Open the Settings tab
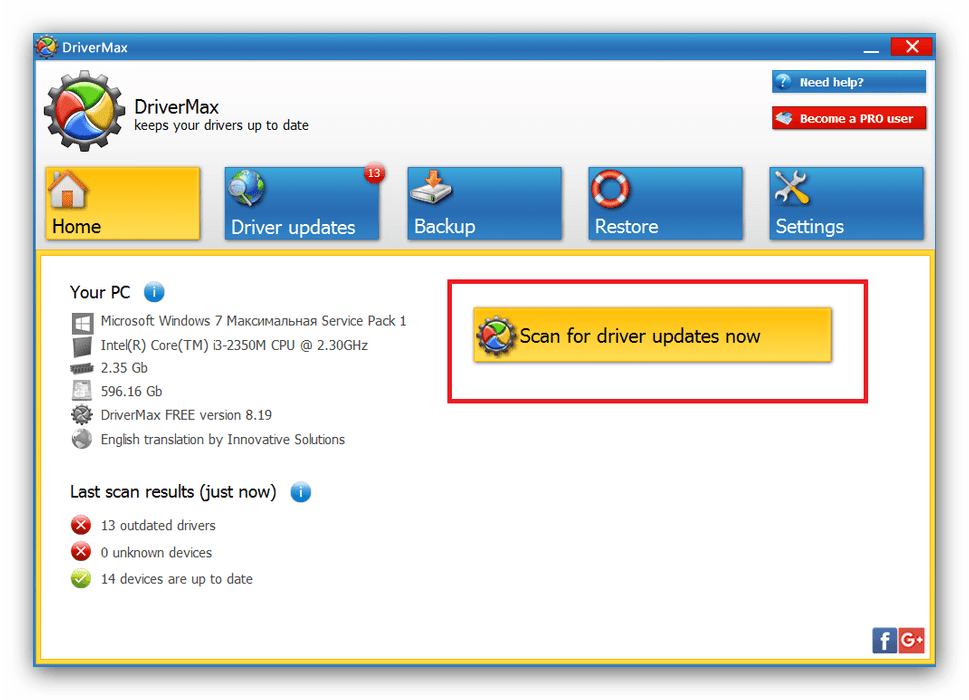The image size is (969, 700). (846, 204)
